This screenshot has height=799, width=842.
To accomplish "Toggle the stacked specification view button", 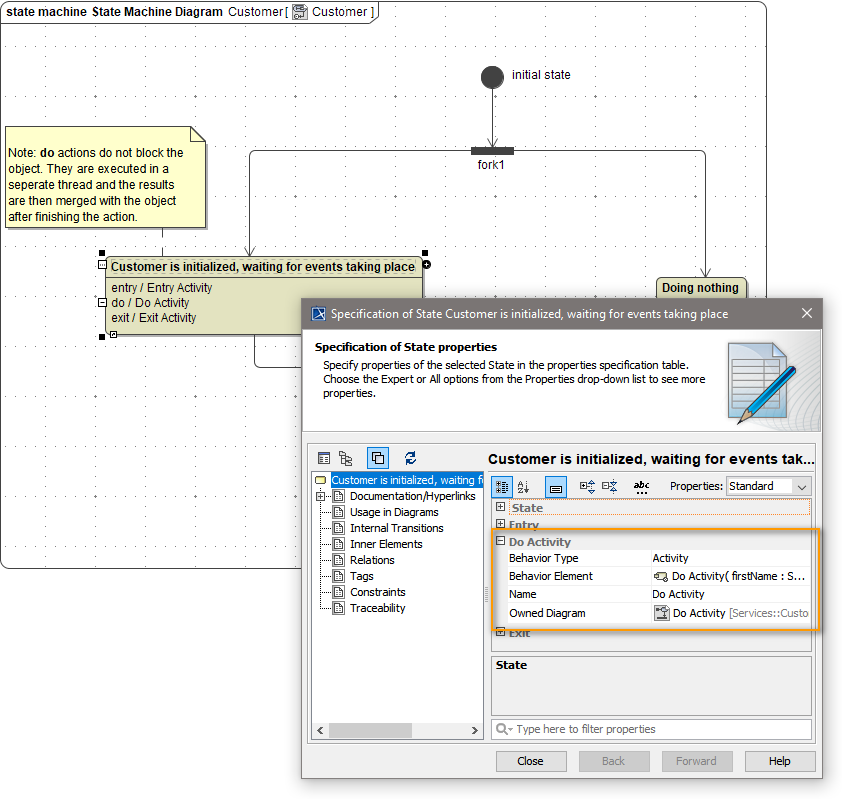I will tap(377, 458).
